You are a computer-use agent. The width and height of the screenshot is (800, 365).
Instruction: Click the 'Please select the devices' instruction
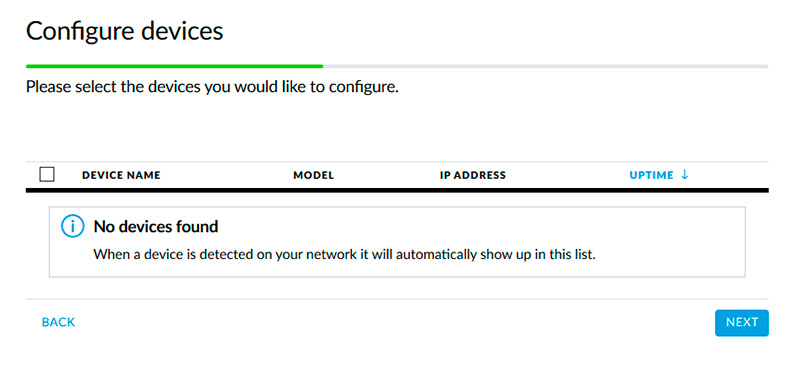point(212,87)
